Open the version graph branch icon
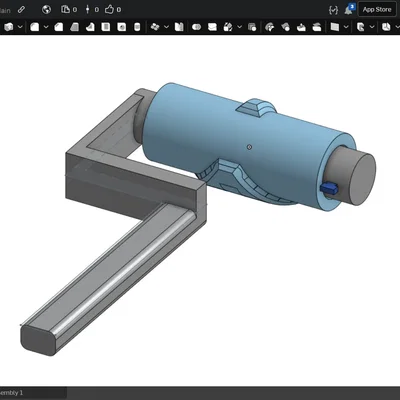This screenshot has width=400, height=400. click(x=87, y=9)
